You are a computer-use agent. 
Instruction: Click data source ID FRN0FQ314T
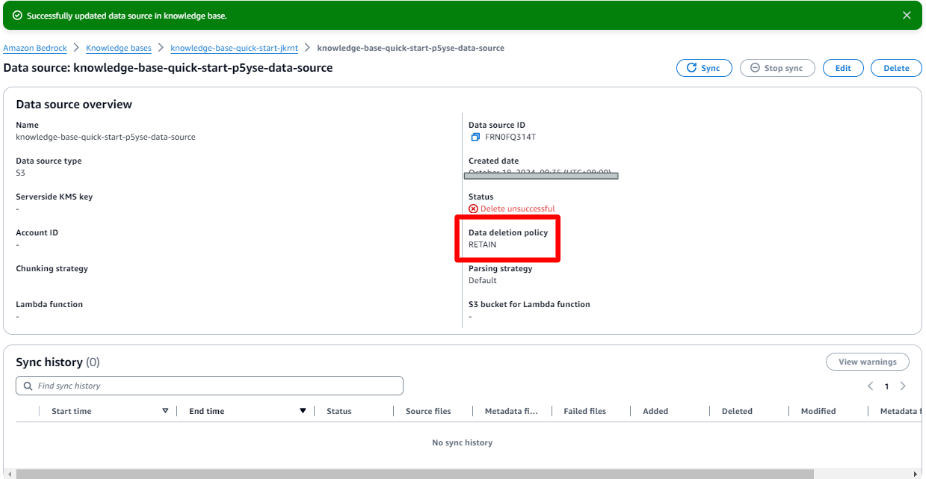pos(510,137)
